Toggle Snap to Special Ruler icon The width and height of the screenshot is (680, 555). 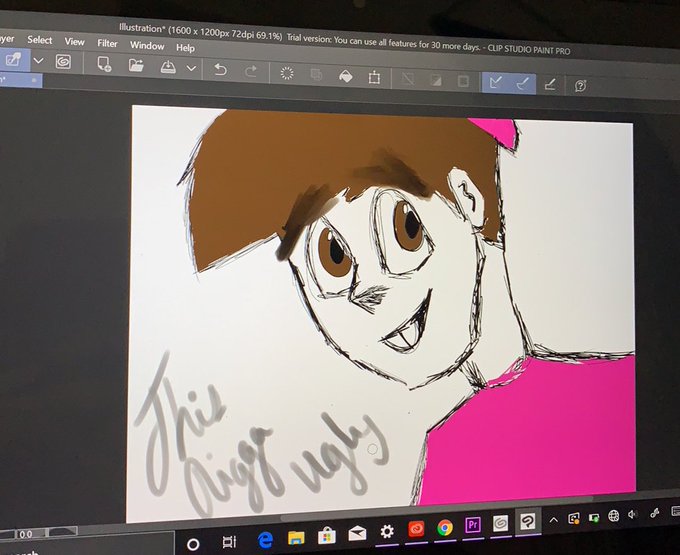coord(523,83)
